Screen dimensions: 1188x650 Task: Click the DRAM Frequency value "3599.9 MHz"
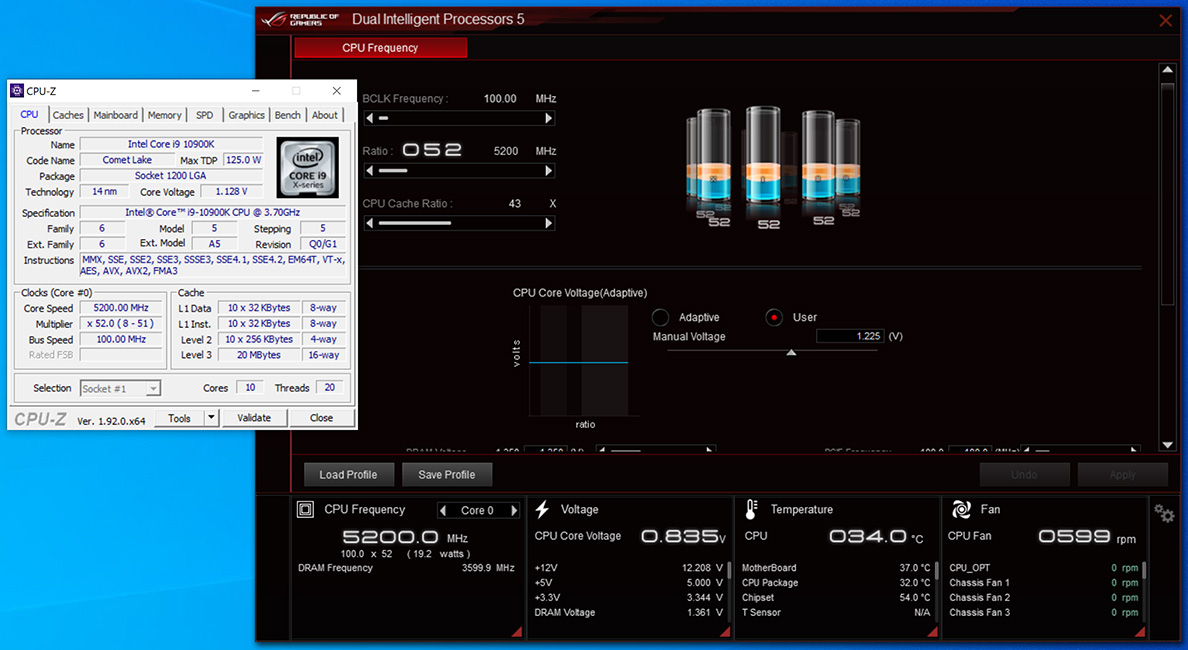point(488,568)
